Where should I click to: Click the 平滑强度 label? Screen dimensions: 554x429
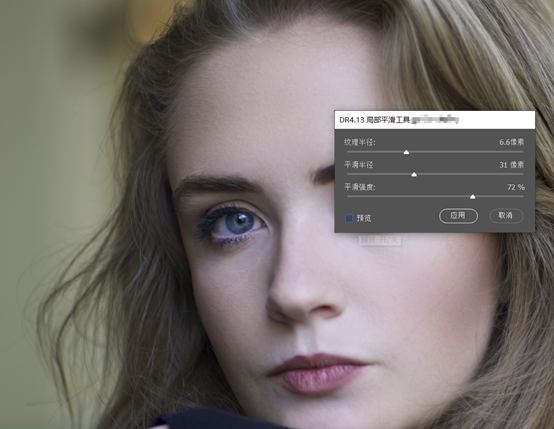coord(360,187)
